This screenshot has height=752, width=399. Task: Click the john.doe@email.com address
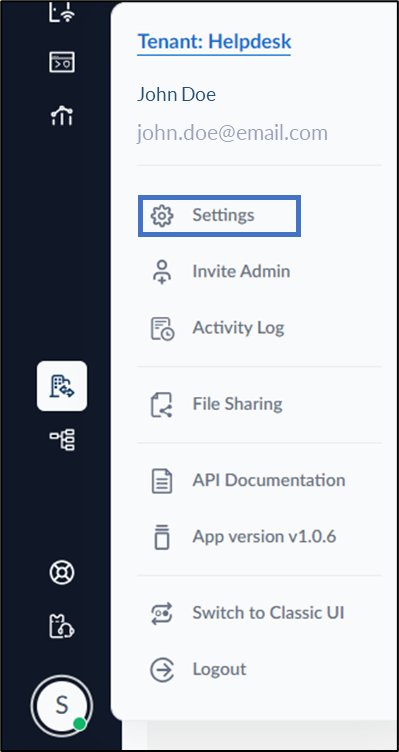(x=232, y=132)
